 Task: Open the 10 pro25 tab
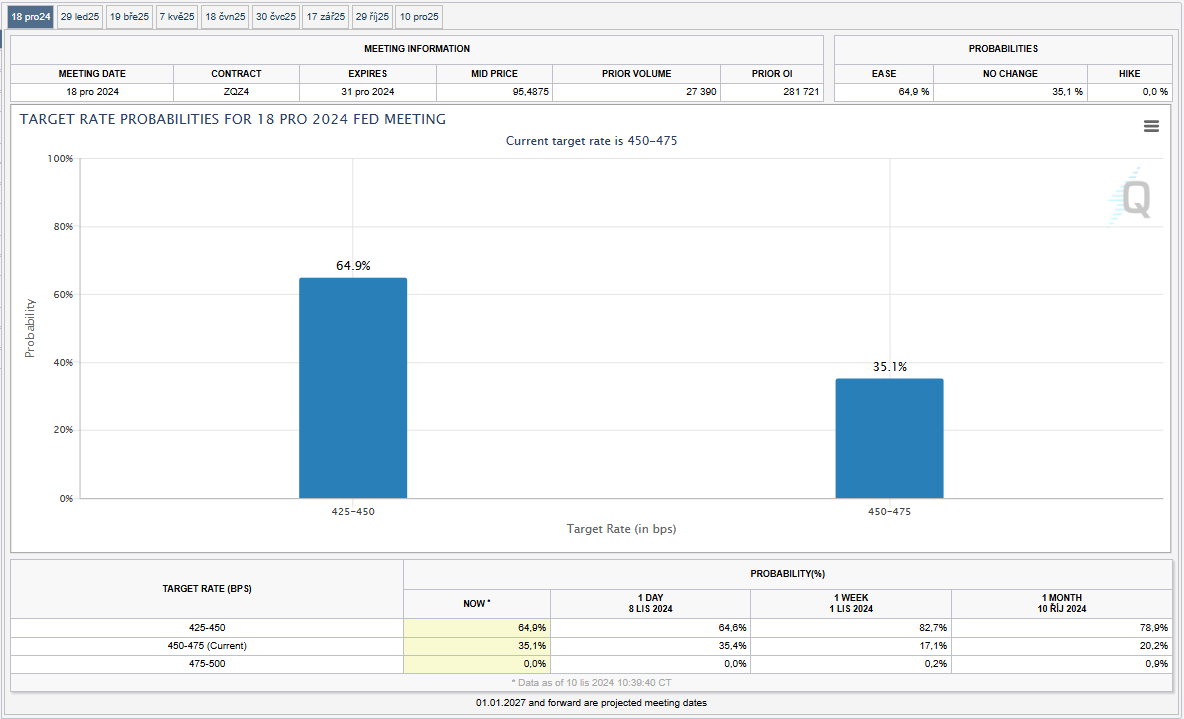(x=419, y=17)
